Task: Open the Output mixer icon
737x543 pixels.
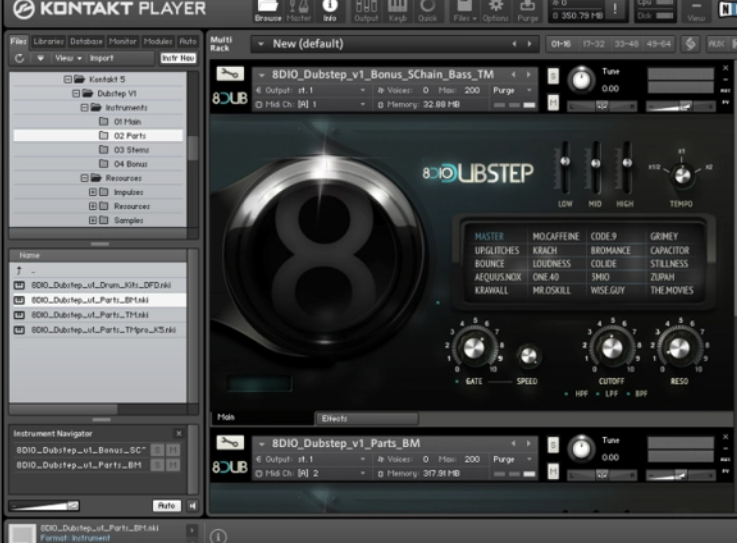Action: 366,10
